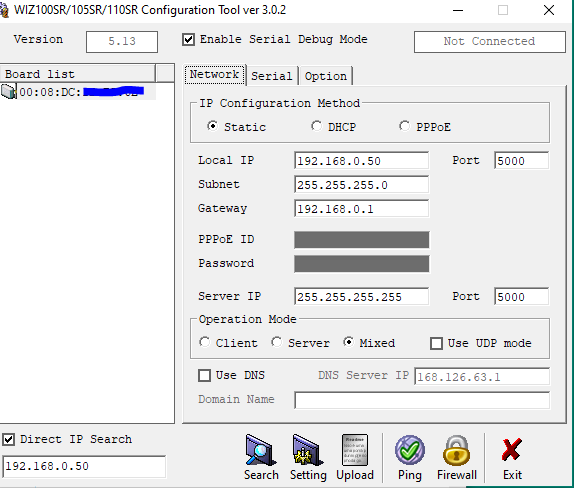Viewport: 574px width, 488px height.
Task: Enable Use UDP mode checkbox
Action: tap(436, 343)
